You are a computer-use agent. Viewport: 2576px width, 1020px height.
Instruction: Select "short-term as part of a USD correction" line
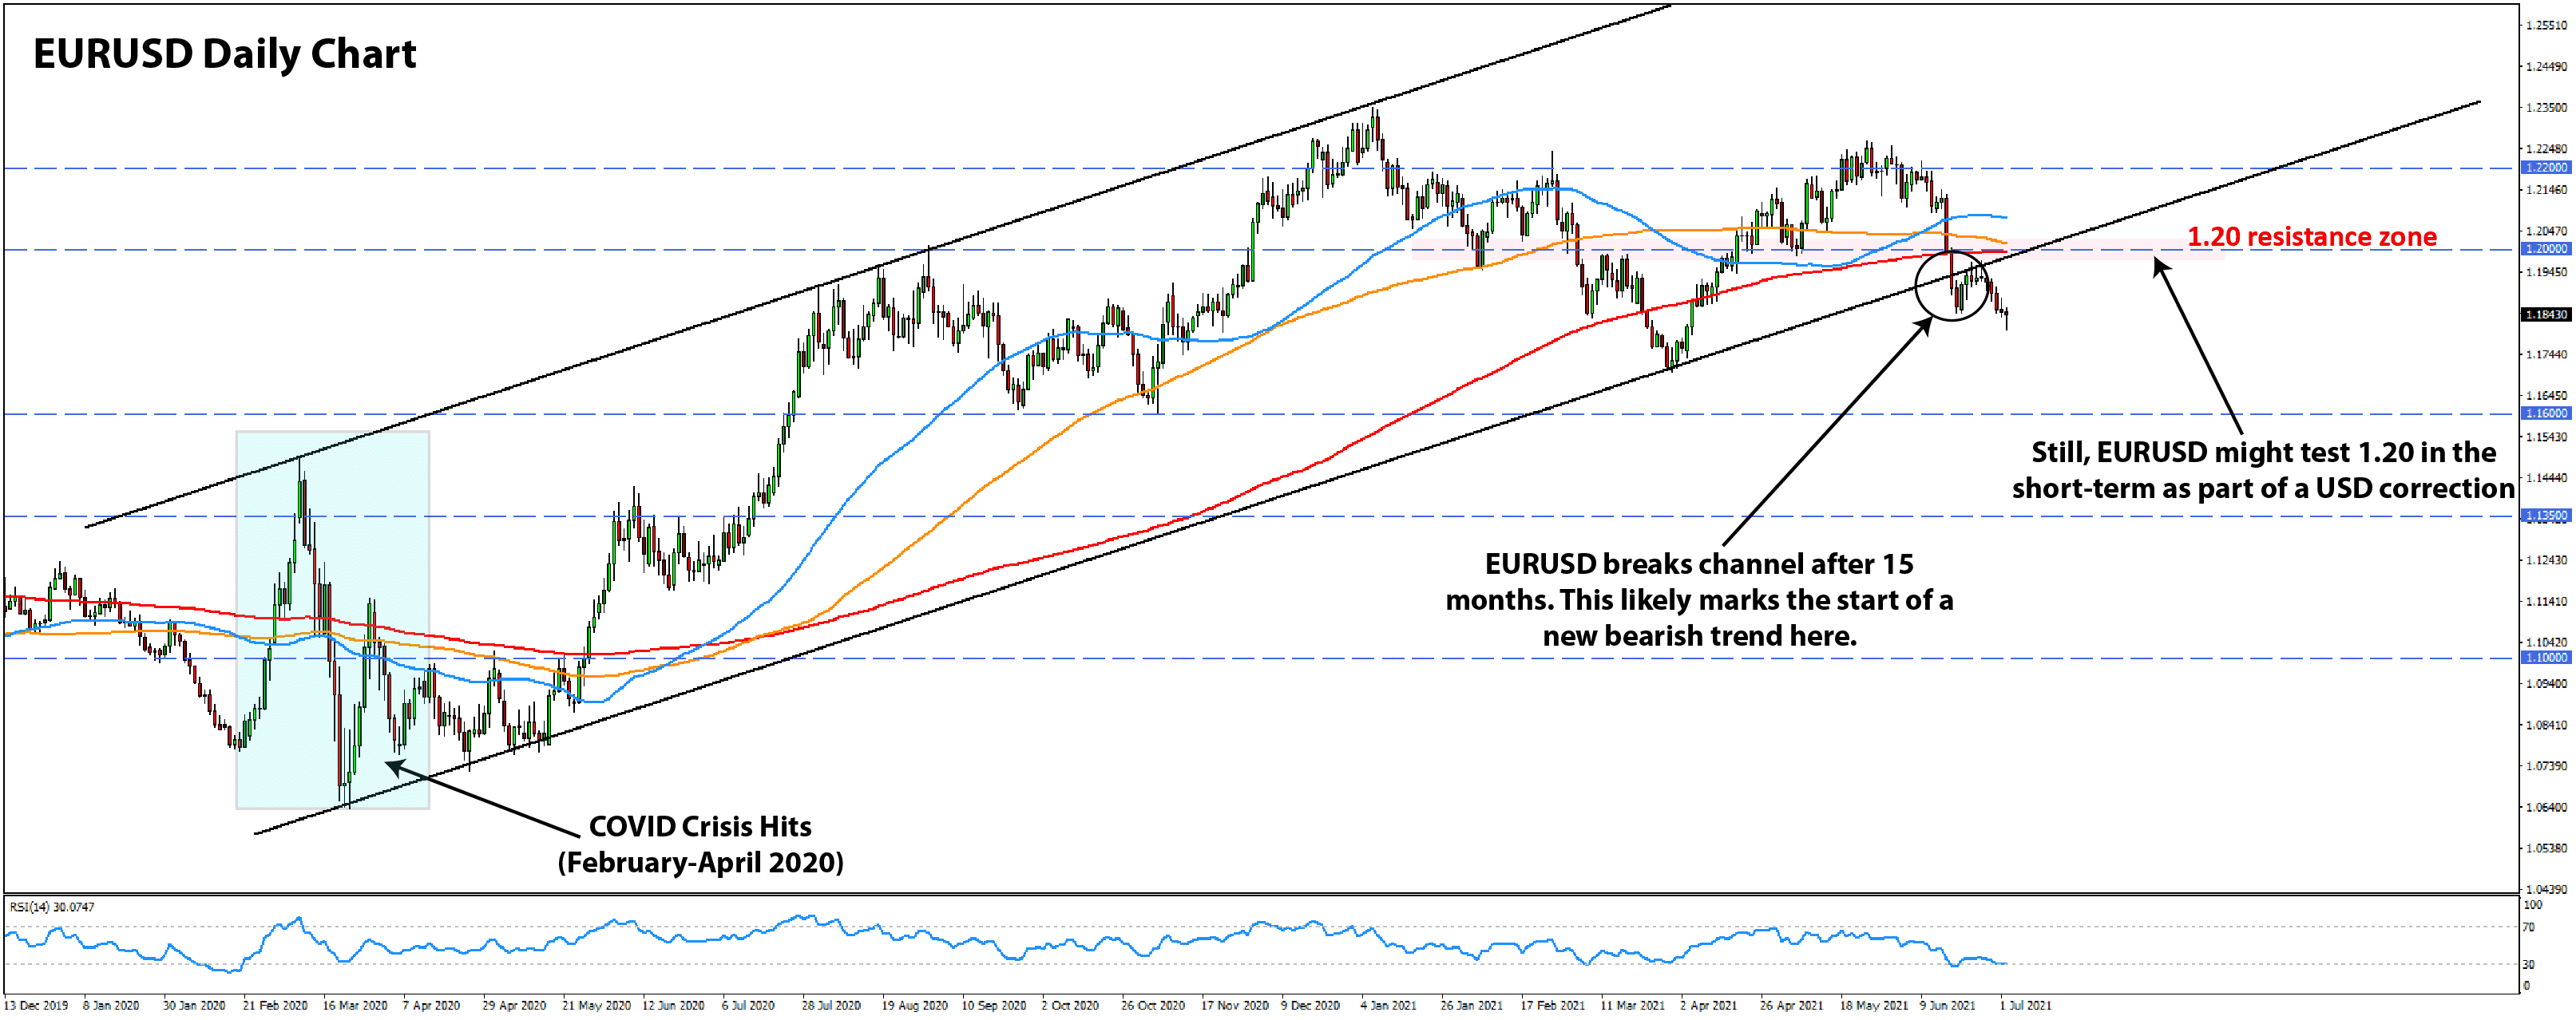click(x=2263, y=488)
